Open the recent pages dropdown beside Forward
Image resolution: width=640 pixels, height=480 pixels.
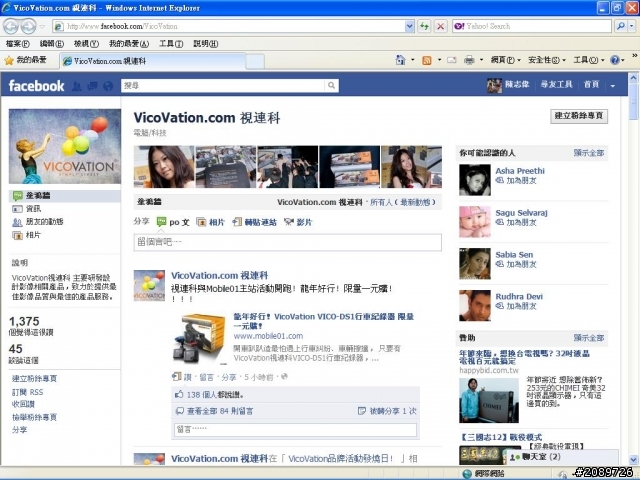coord(42,27)
